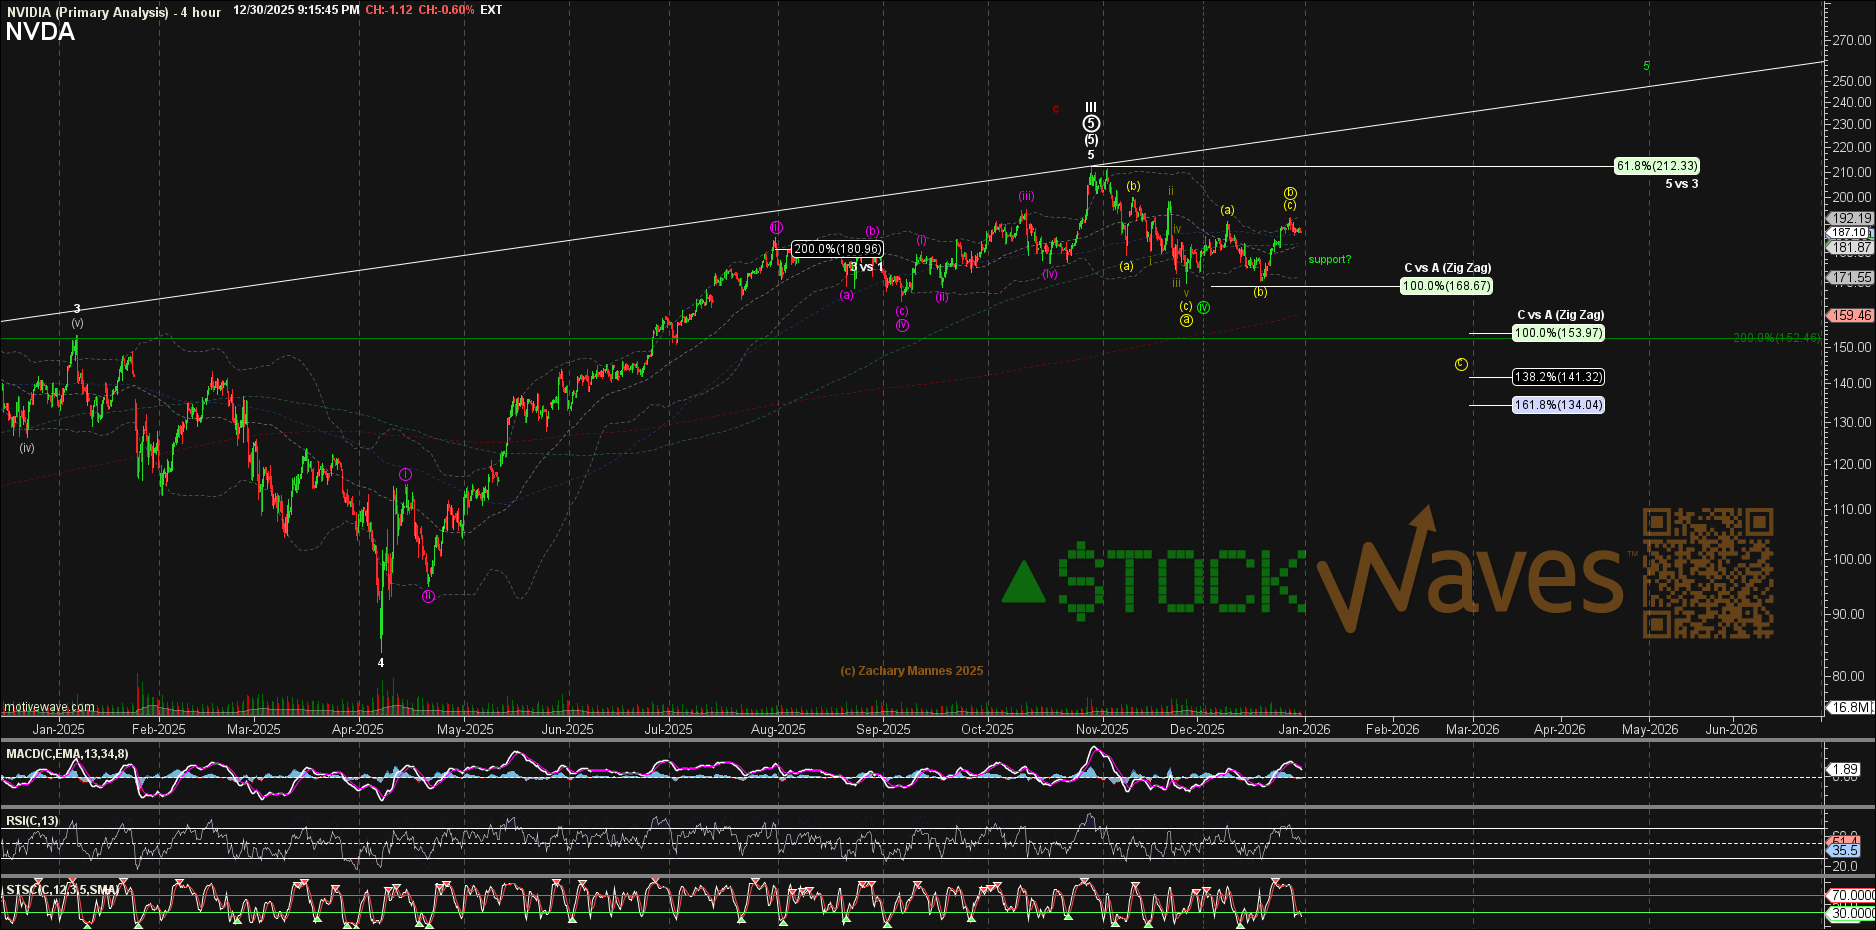Select the red 159.46 price axis marker
Viewport: 1876px width, 930px height.
(1849, 315)
